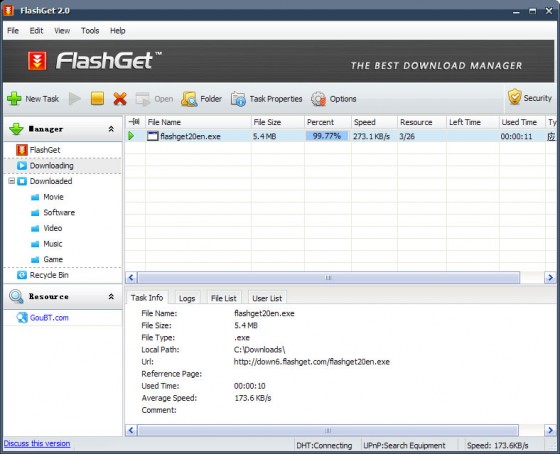Click the FlashGet logo in banner
This screenshot has width=560, height=454.
37,61
